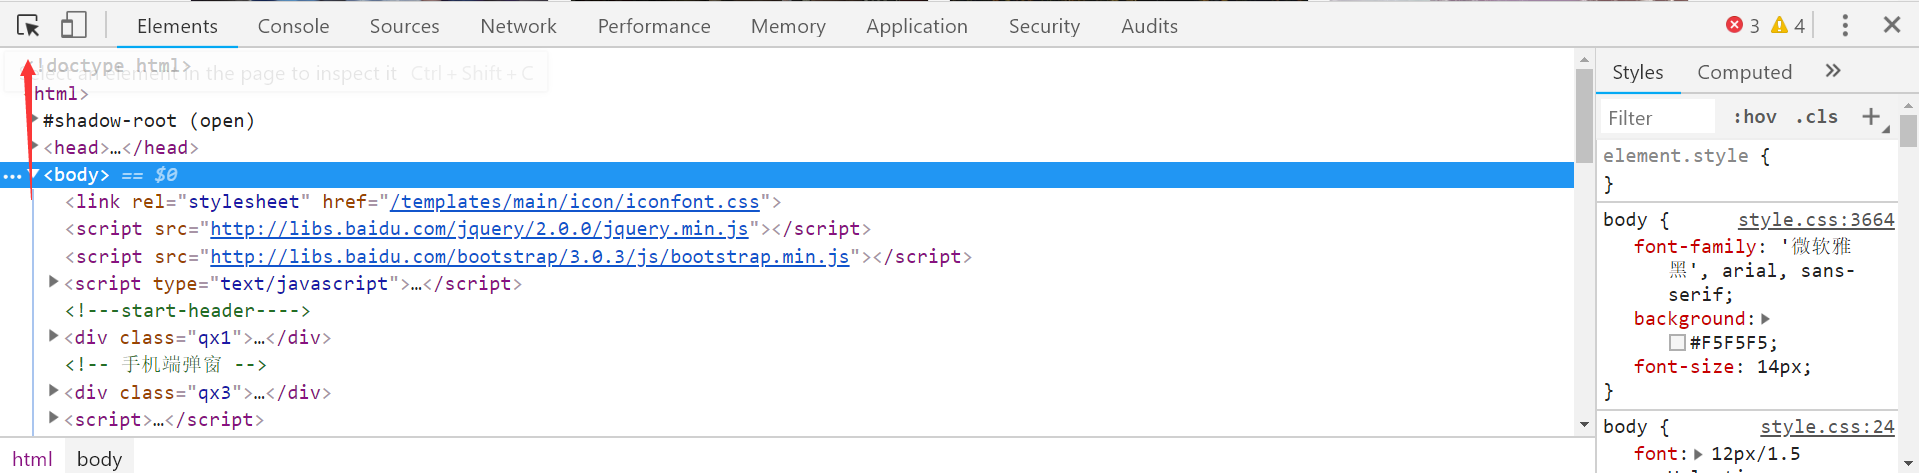
Task: Select the Computed sidebar tab
Action: (1744, 72)
